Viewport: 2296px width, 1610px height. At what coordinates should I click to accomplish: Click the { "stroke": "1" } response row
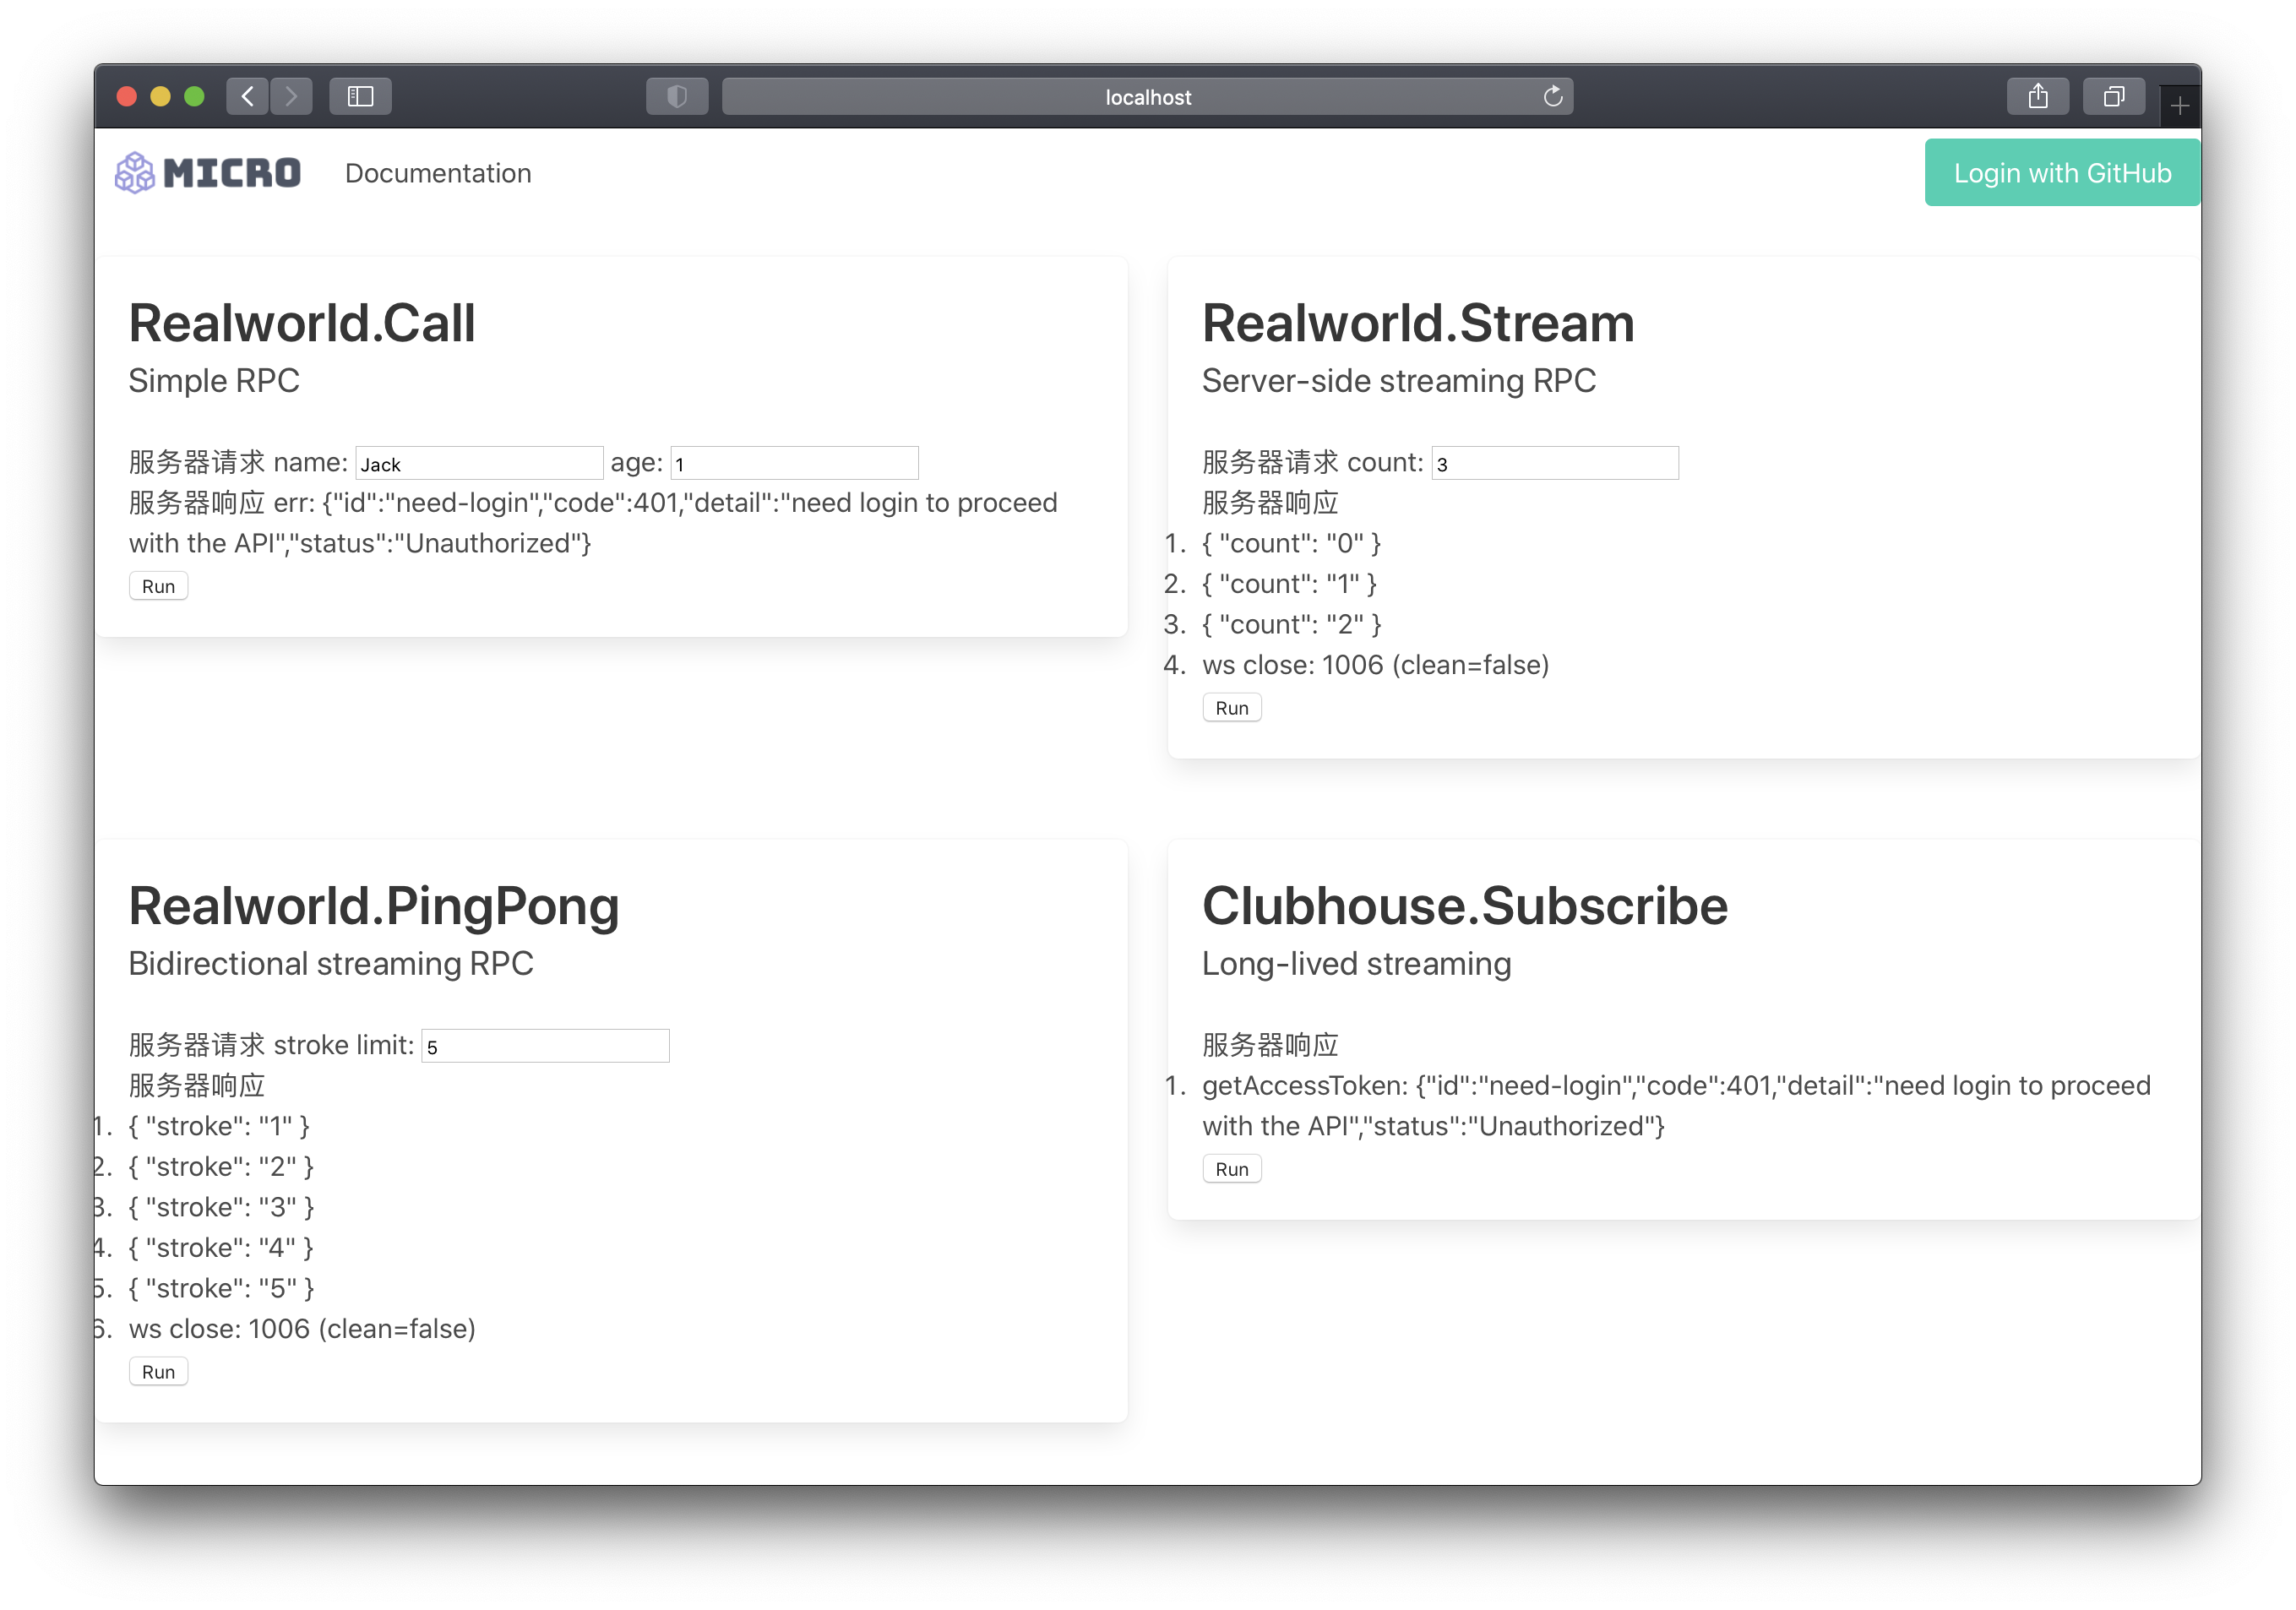(x=219, y=1126)
